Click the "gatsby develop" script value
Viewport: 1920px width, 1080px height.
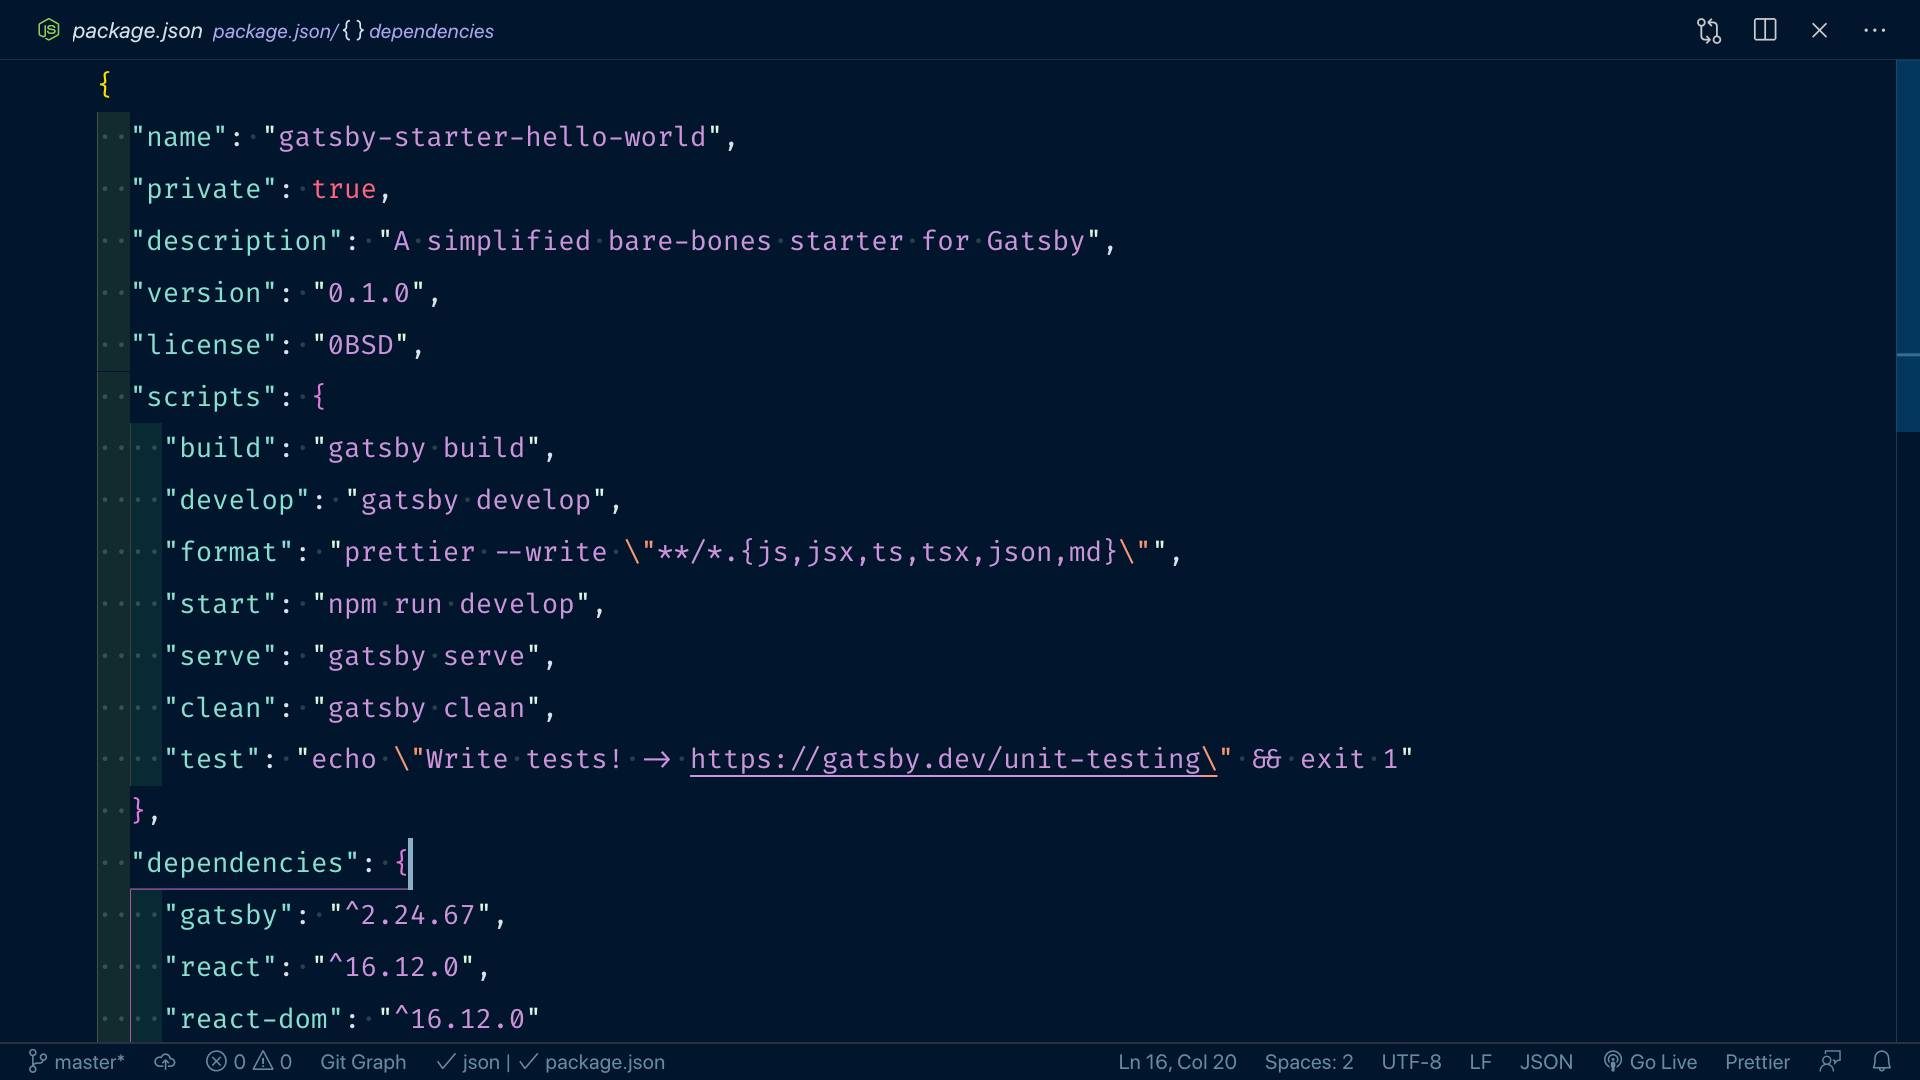(476, 500)
